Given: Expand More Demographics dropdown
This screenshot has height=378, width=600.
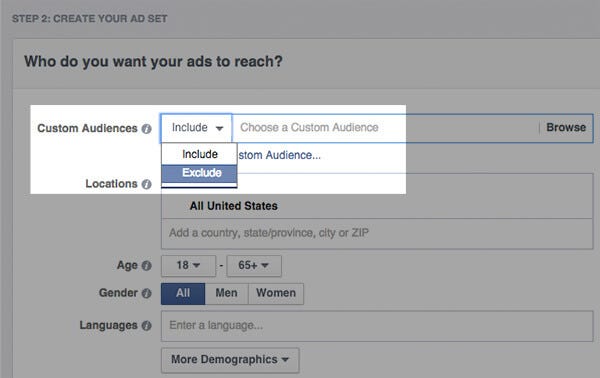Looking at the screenshot, I should (x=230, y=360).
